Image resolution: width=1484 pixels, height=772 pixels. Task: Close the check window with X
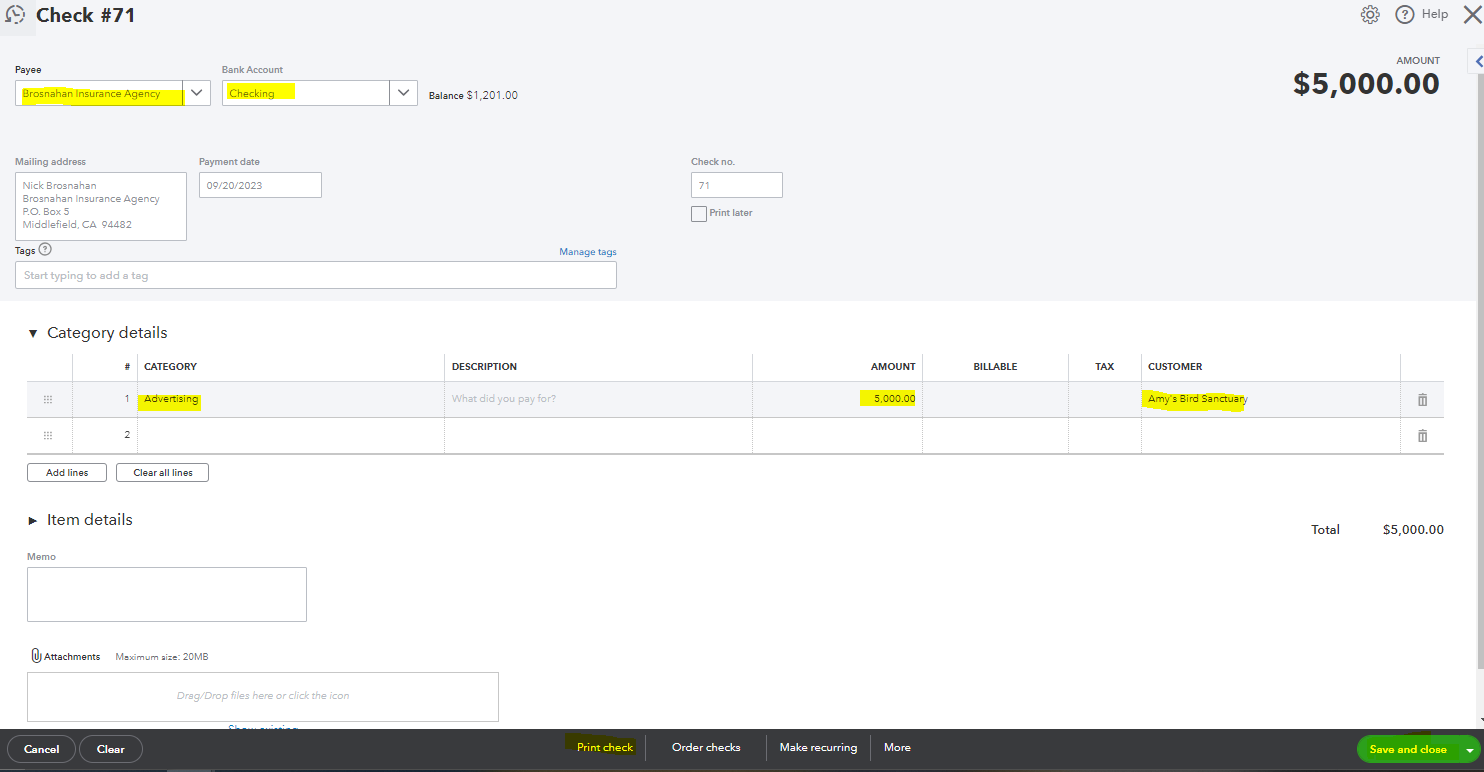pos(1472,14)
